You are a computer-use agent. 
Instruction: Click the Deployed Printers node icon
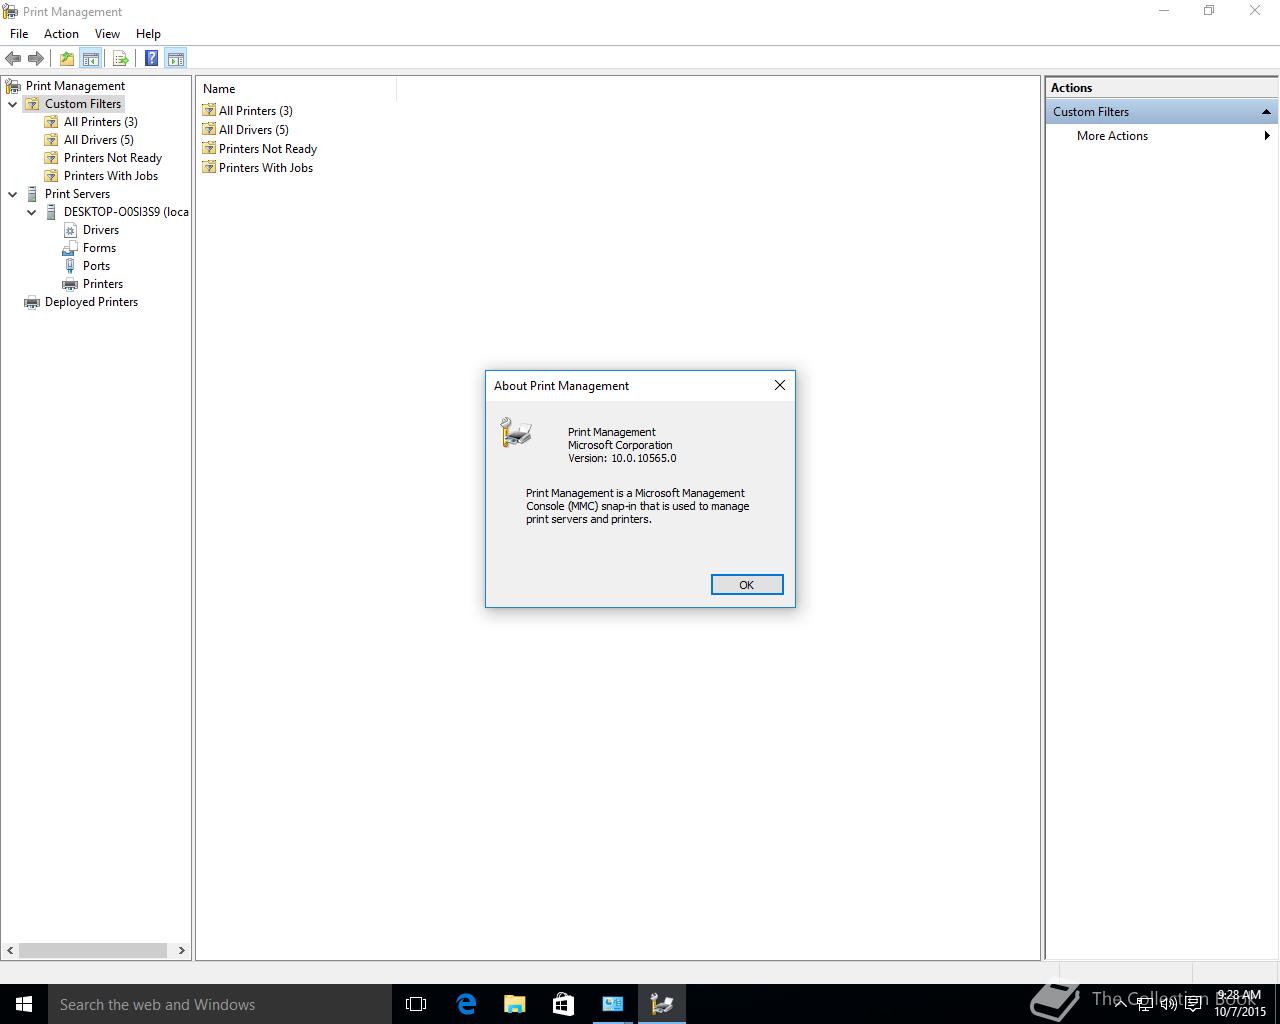pos(32,302)
